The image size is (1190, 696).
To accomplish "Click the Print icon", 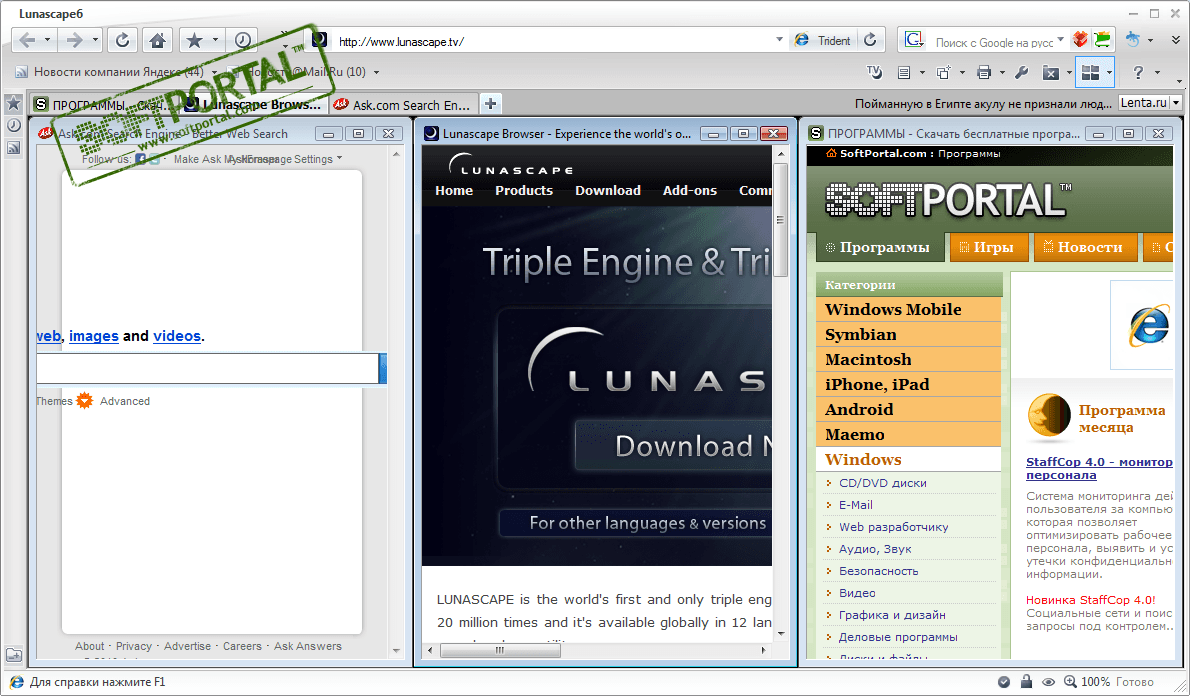I will (x=984, y=73).
